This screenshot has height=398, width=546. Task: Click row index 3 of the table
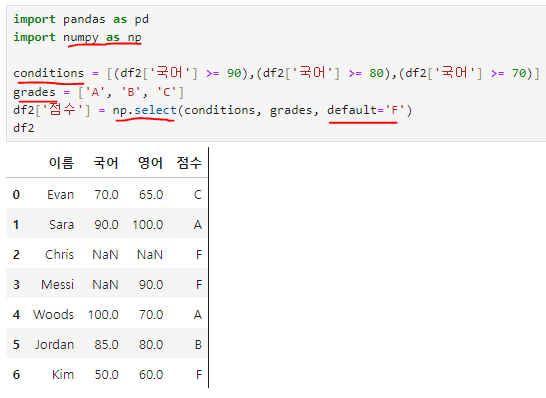click(x=16, y=284)
